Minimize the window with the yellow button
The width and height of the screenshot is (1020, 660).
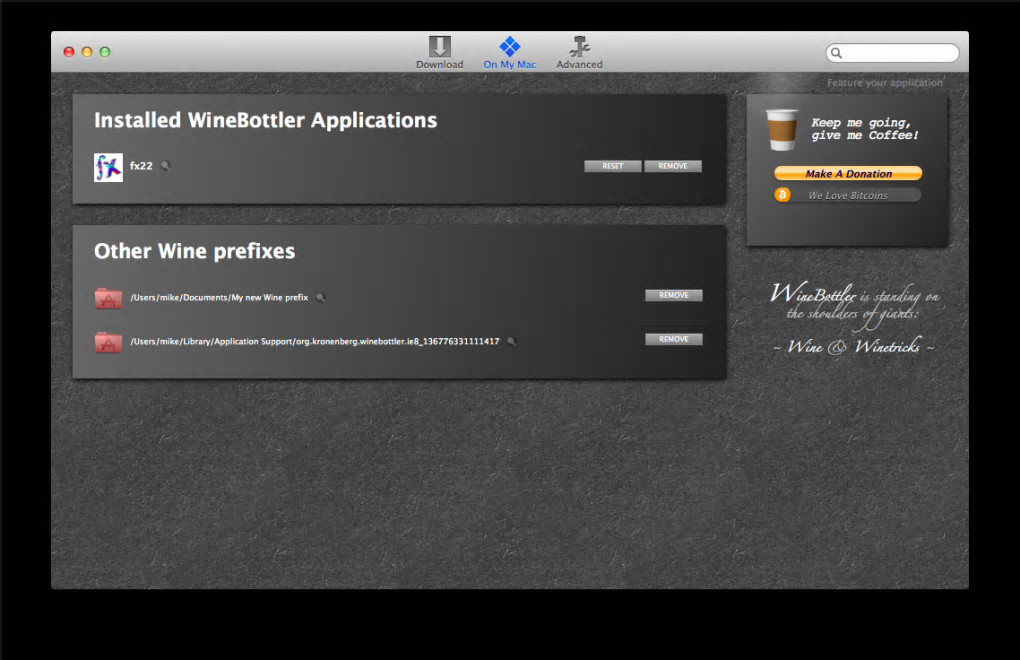coord(87,51)
